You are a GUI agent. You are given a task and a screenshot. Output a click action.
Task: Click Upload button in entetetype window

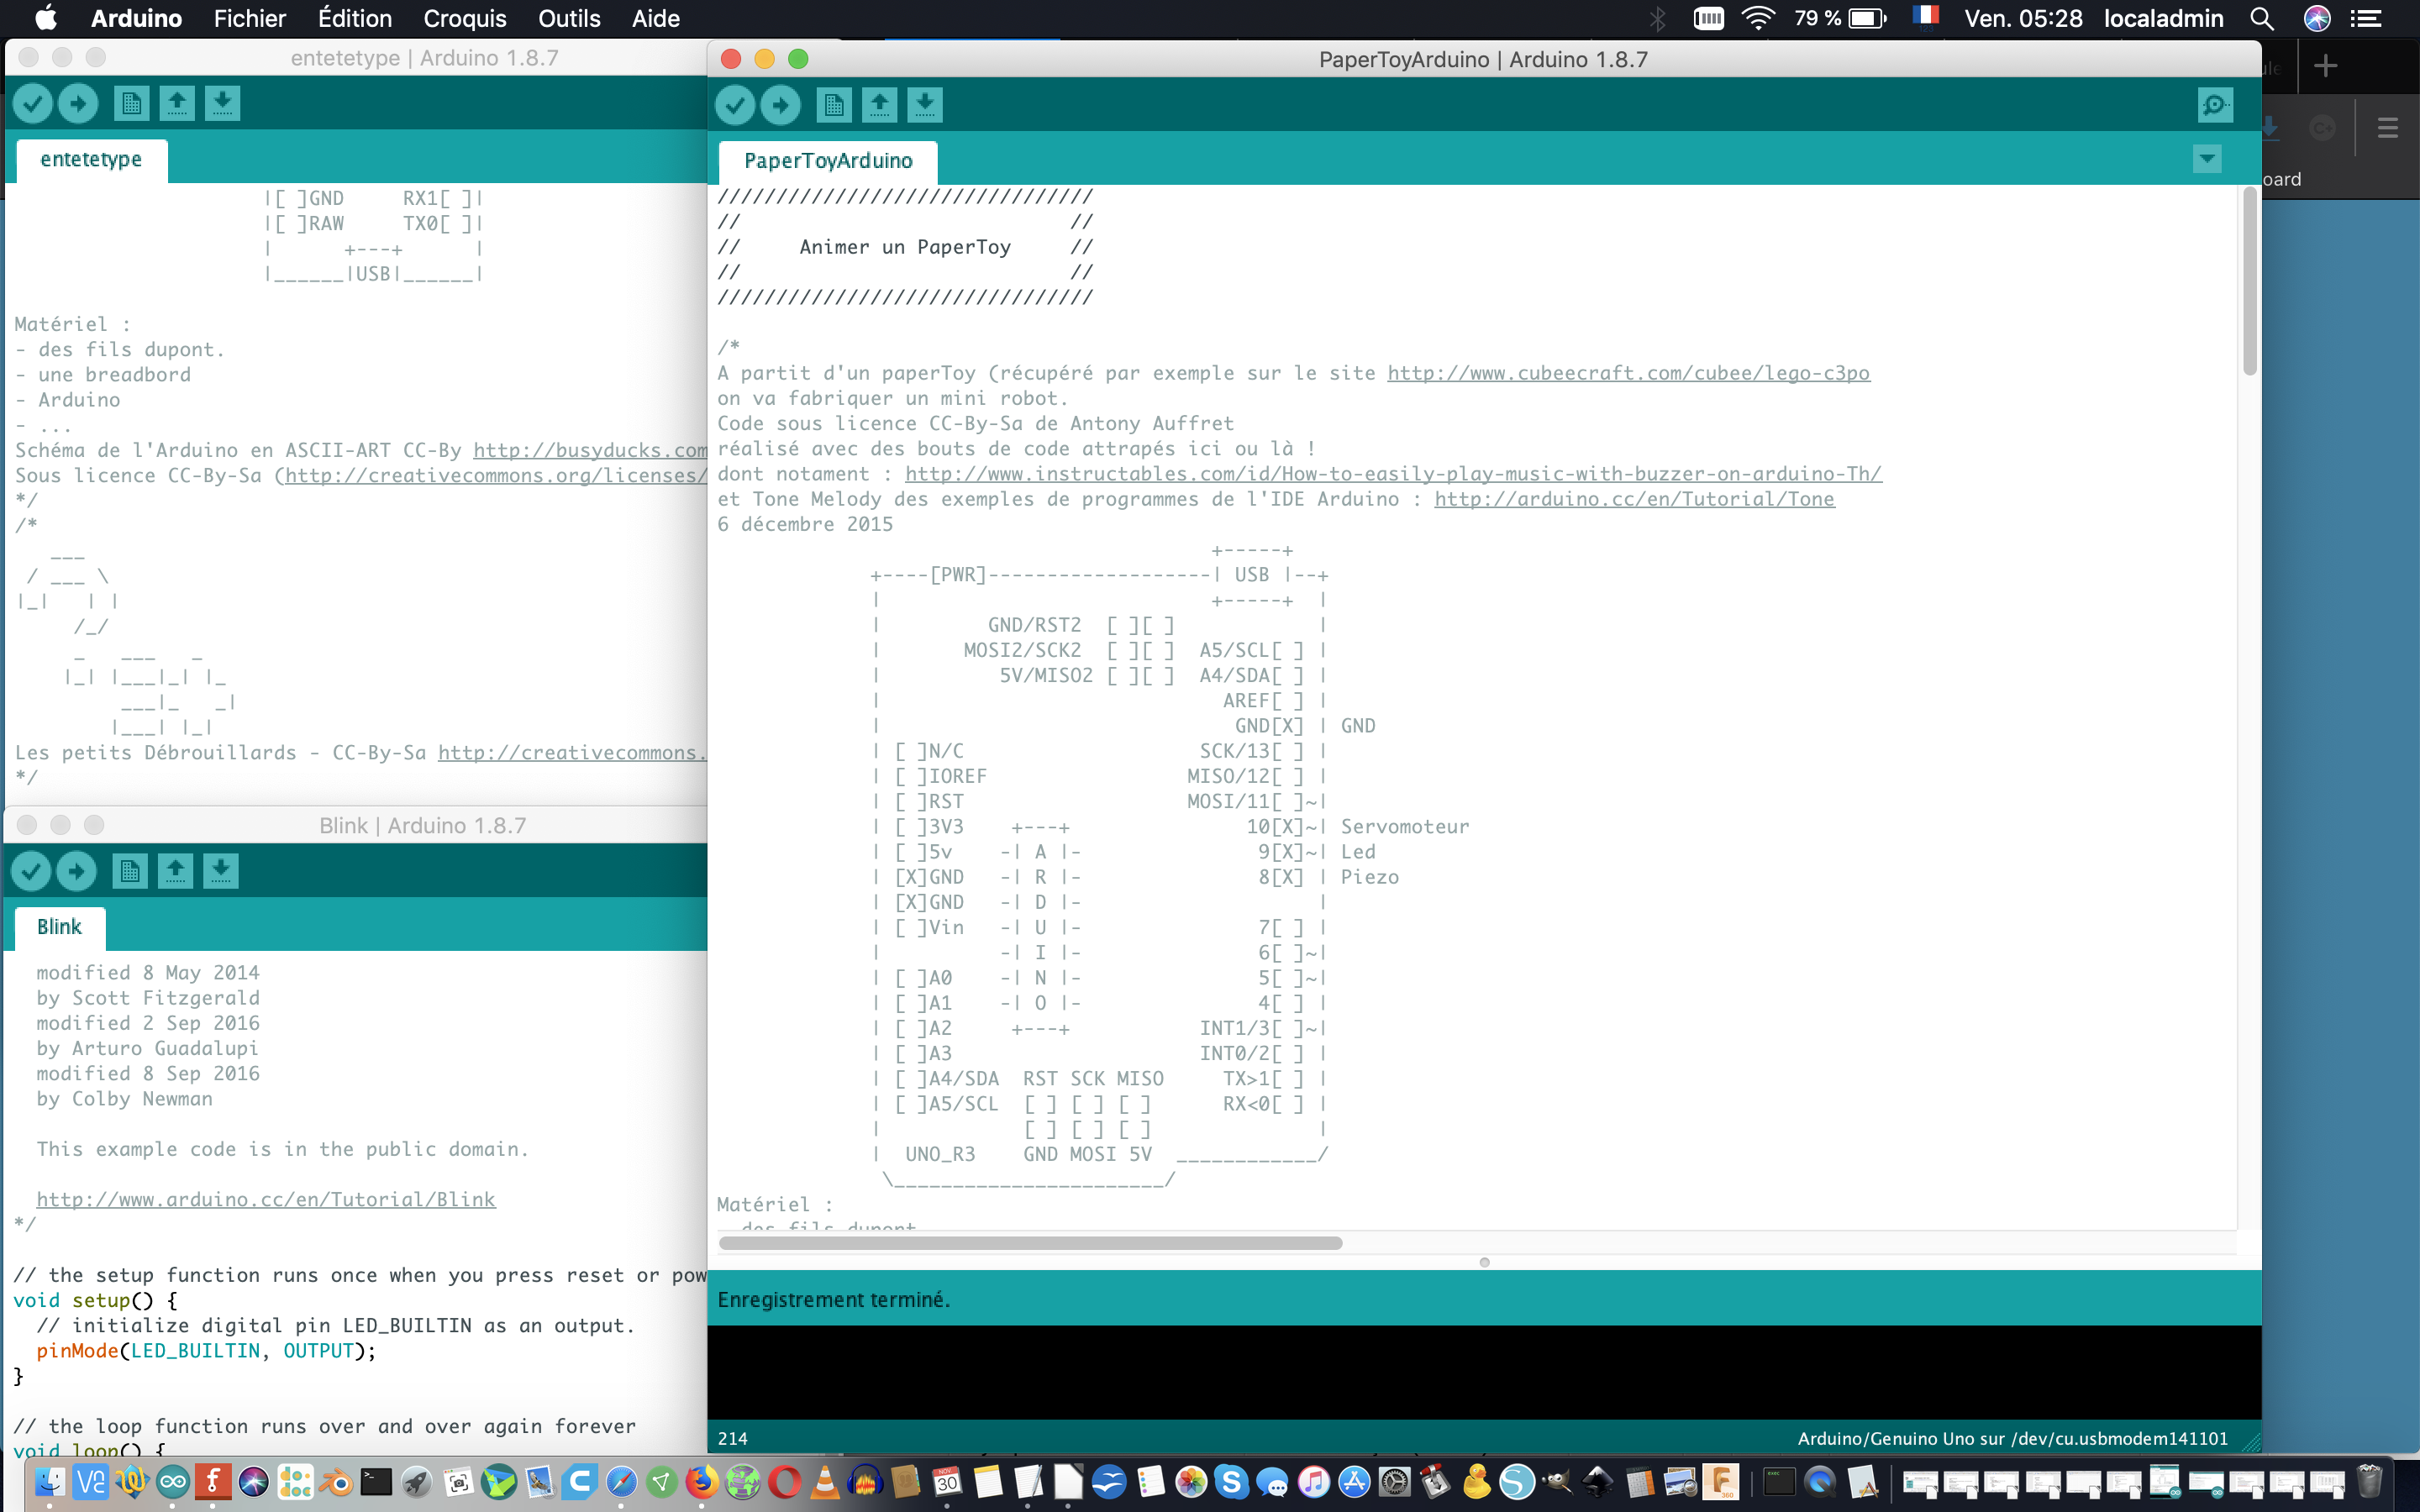pos(78,103)
